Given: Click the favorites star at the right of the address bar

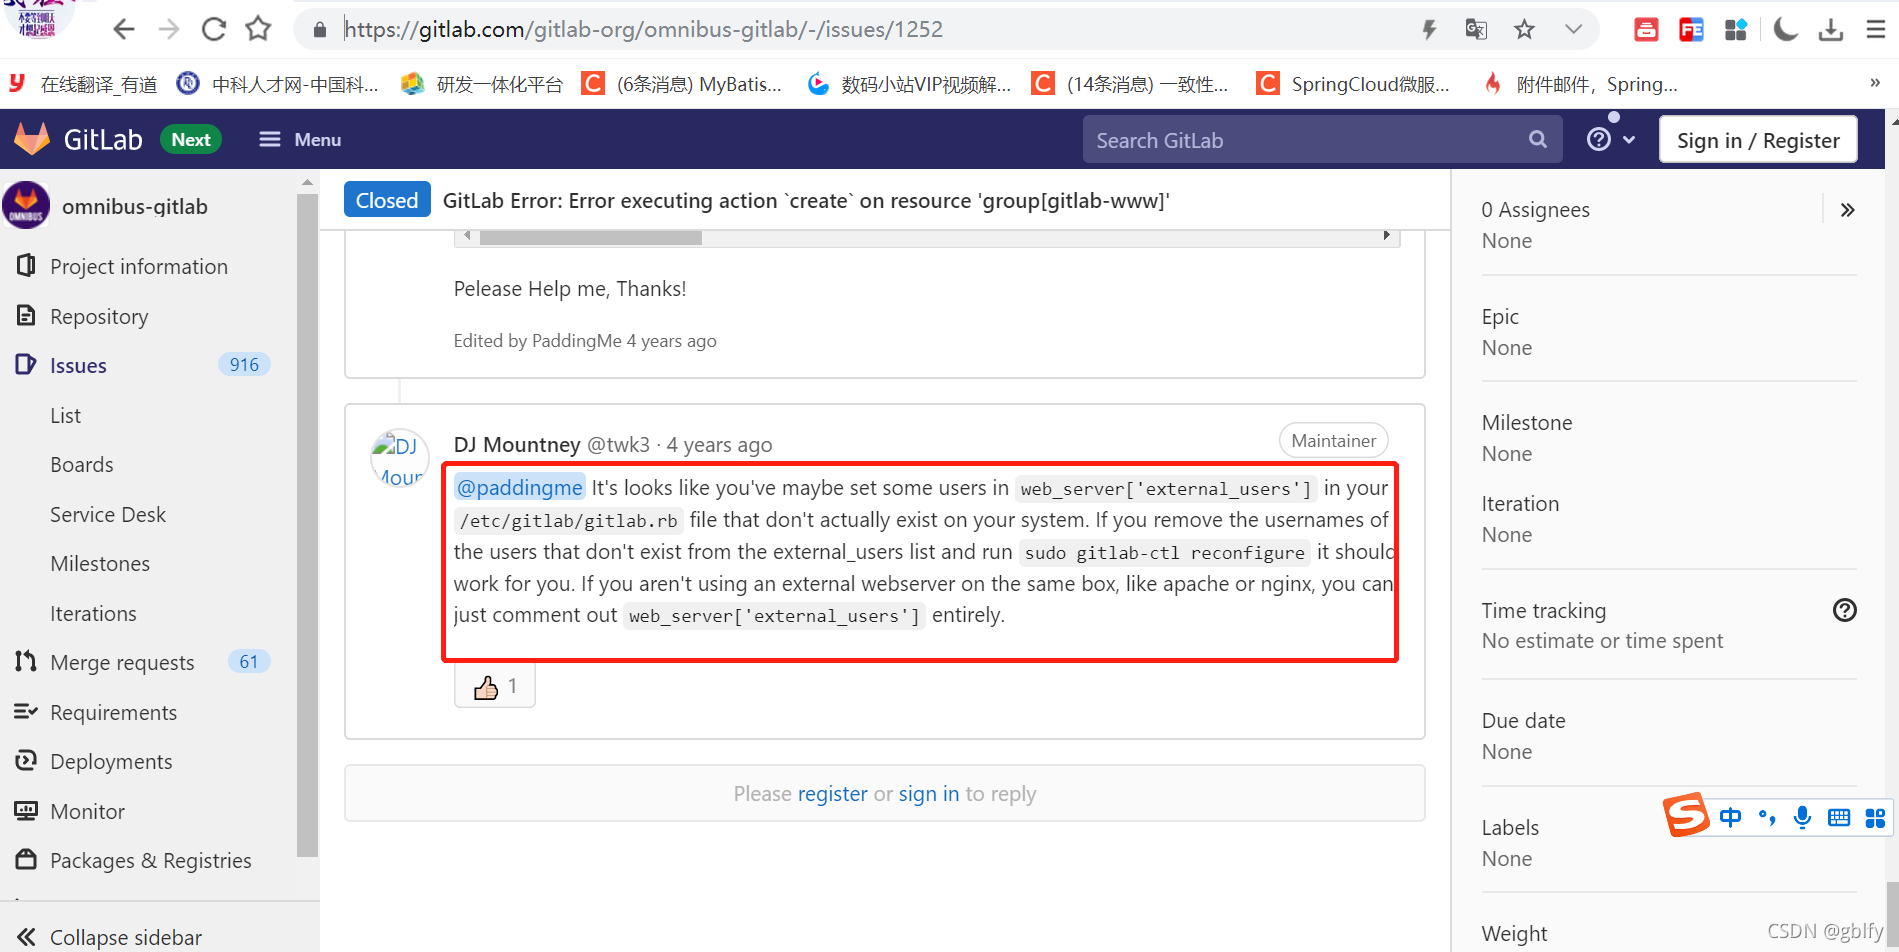Looking at the screenshot, I should (1524, 30).
